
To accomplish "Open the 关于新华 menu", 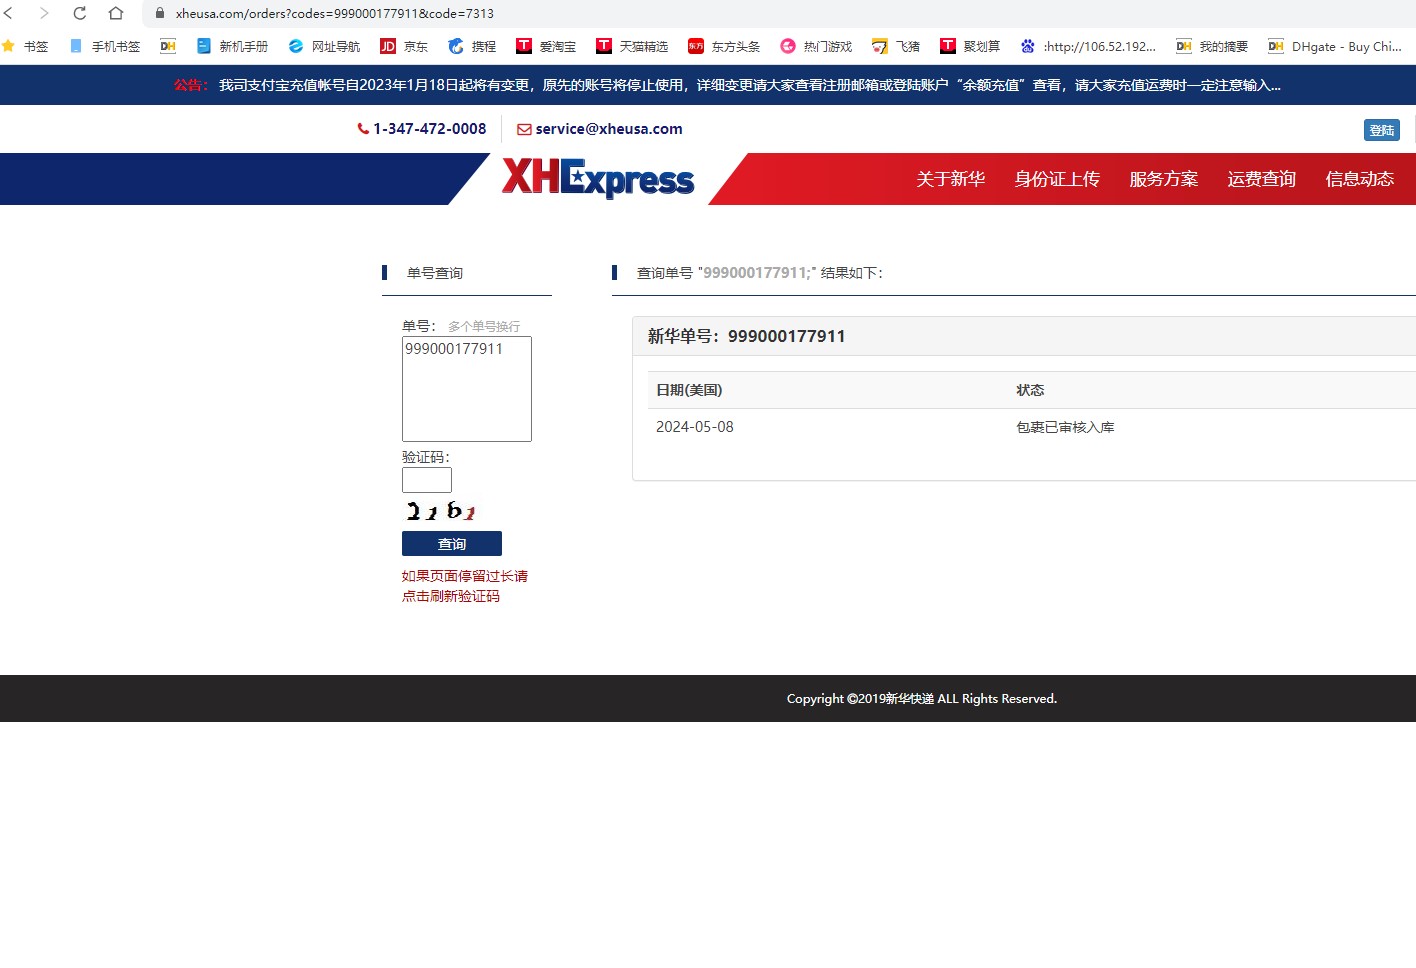I will [950, 179].
